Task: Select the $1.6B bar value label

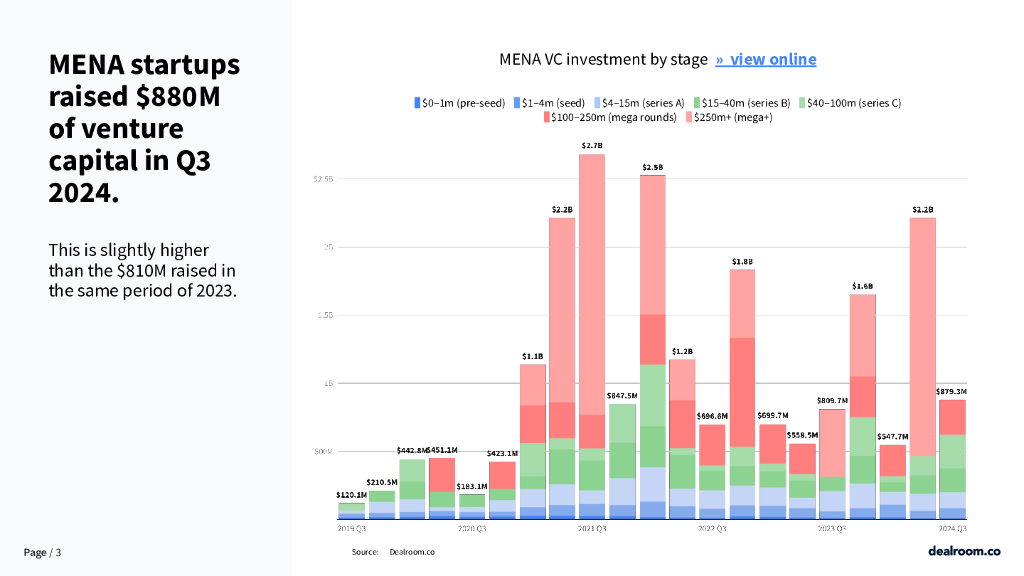Action: tap(862, 286)
